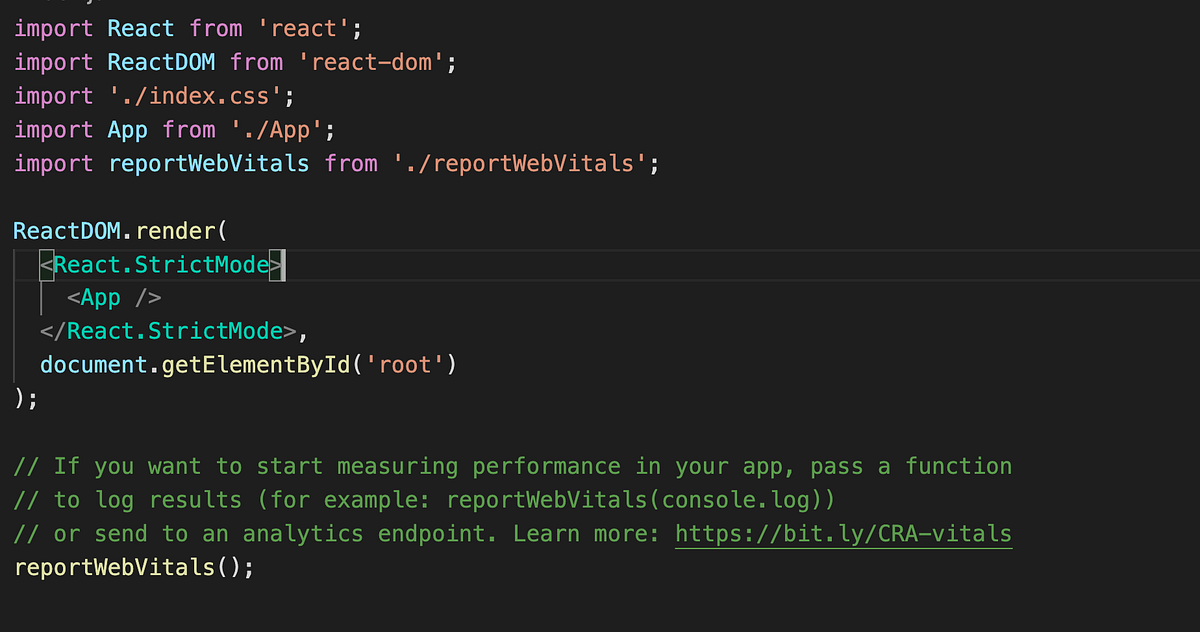Click the React.StrictMode opening tag
The width and height of the screenshot is (1200, 632).
(160, 264)
